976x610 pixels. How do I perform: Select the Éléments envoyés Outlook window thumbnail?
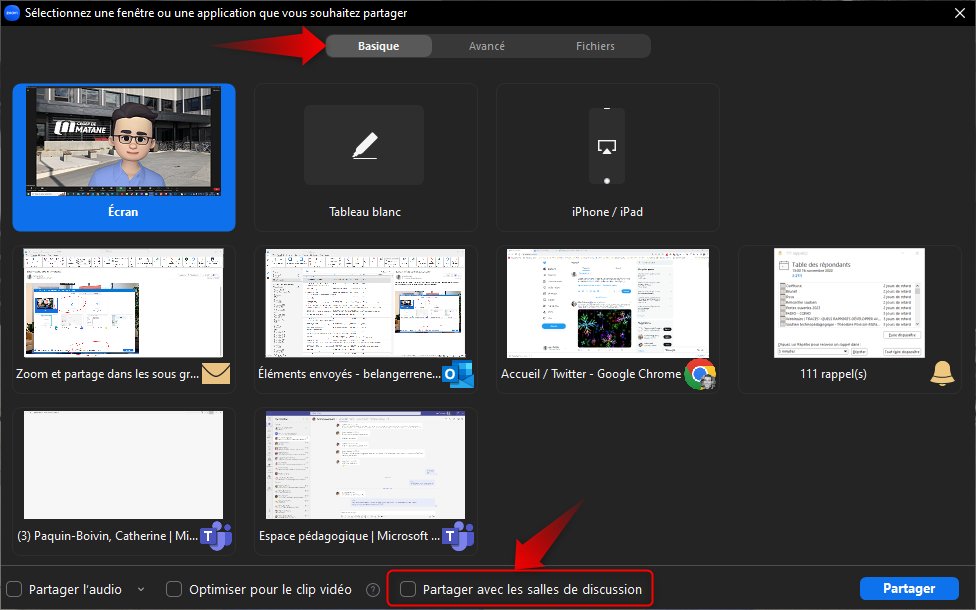click(x=365, y=303)
